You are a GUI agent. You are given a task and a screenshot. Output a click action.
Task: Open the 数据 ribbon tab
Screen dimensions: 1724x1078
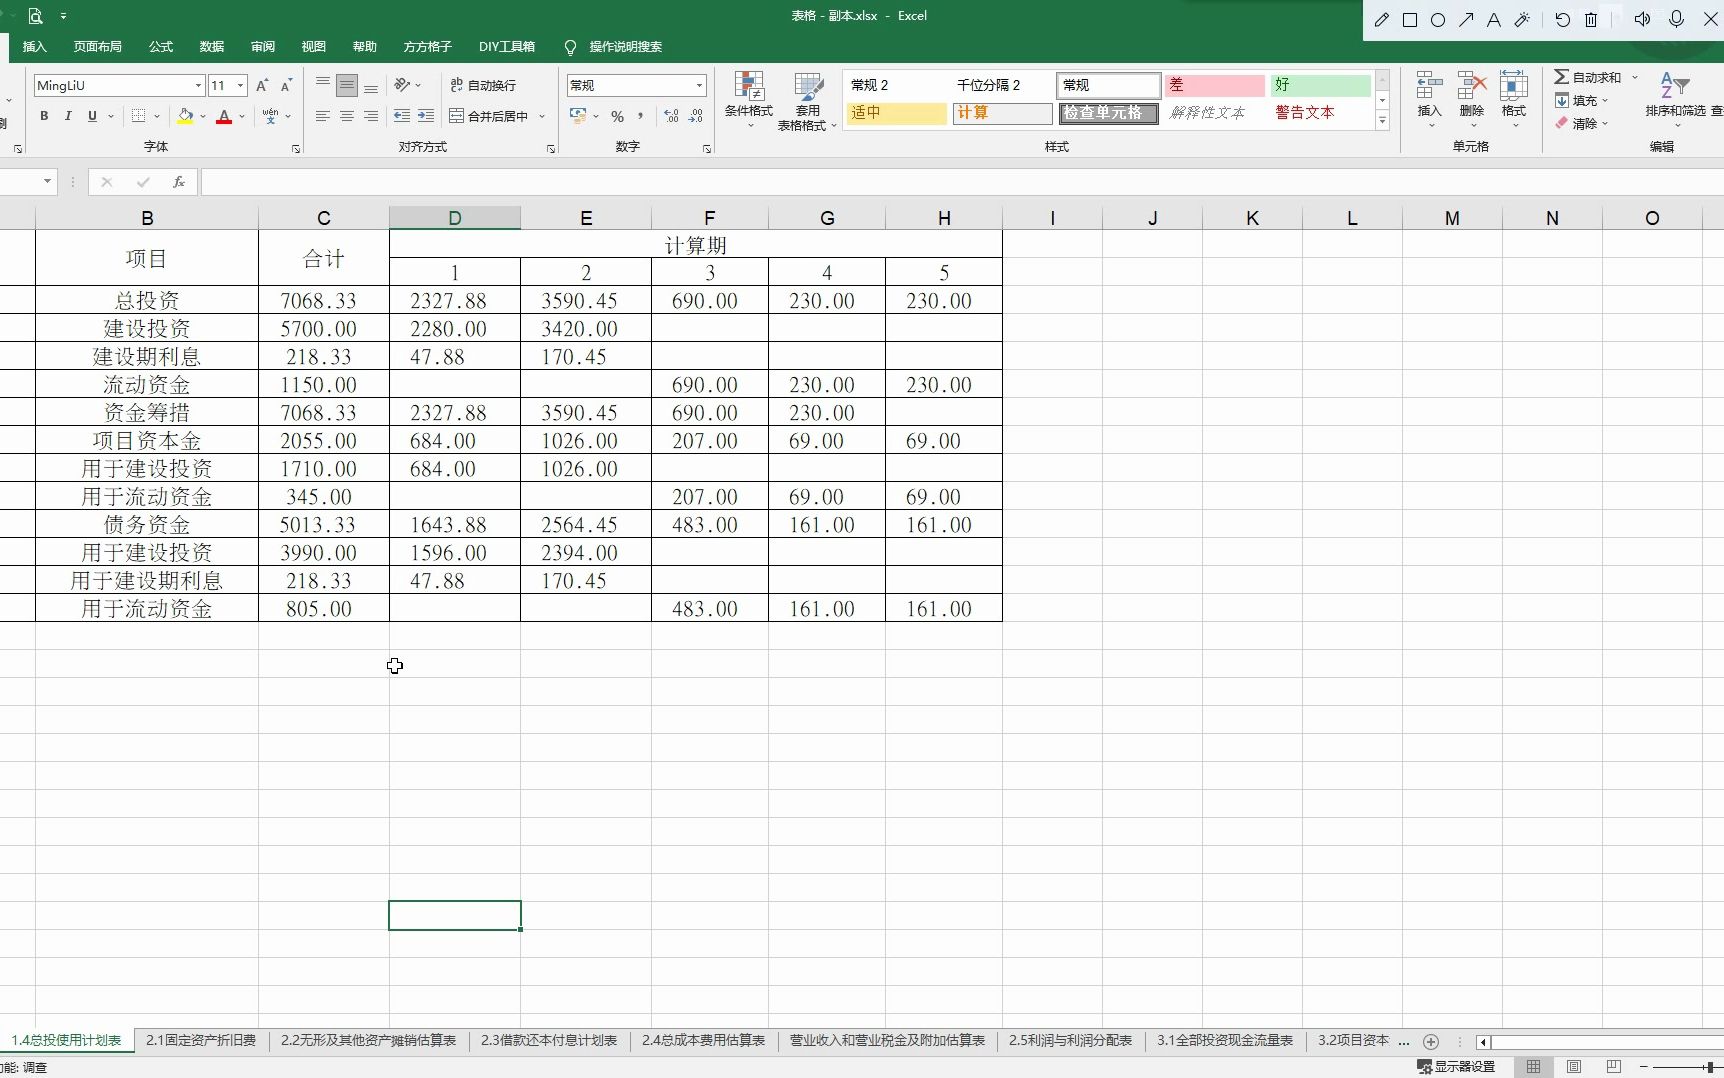point(212,47)
